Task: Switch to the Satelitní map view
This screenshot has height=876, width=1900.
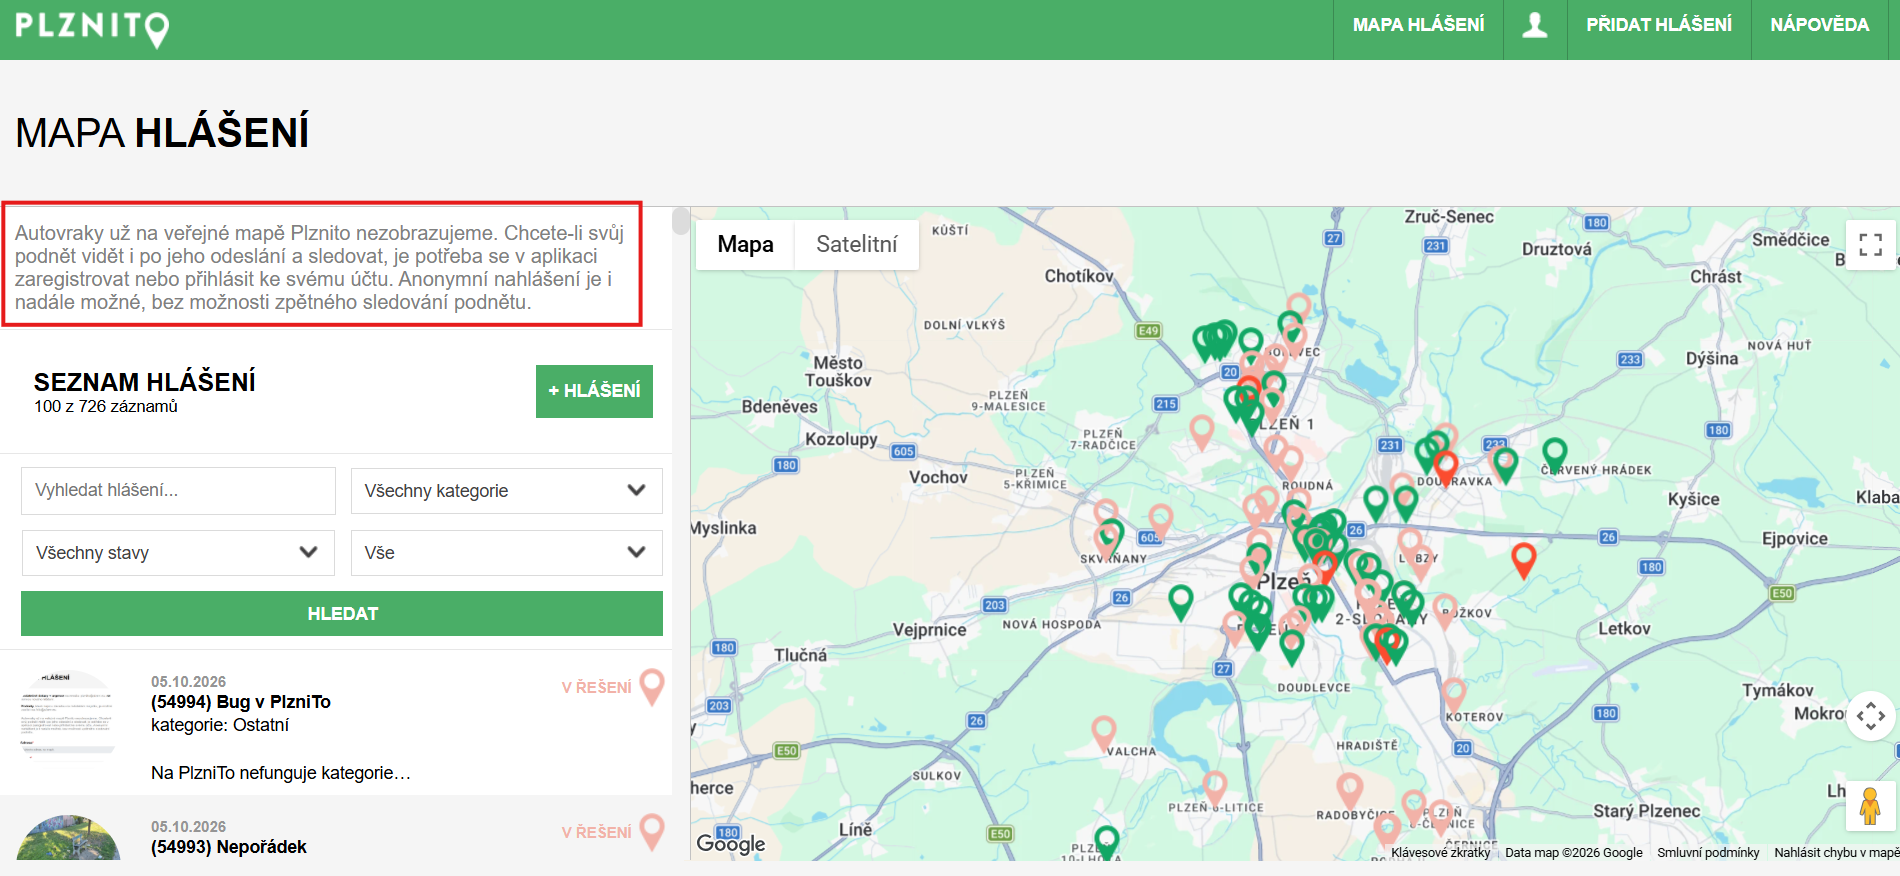Action: (857, 245)
